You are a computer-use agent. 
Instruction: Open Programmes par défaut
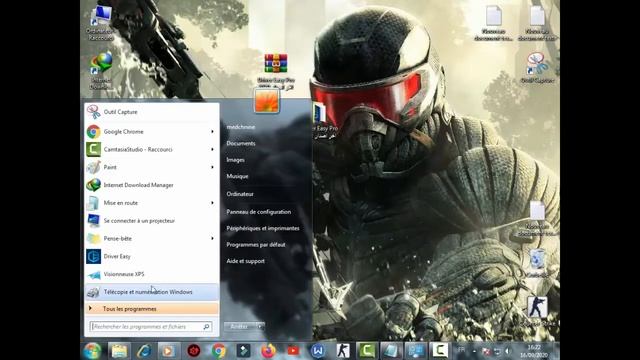pos(256,245)
